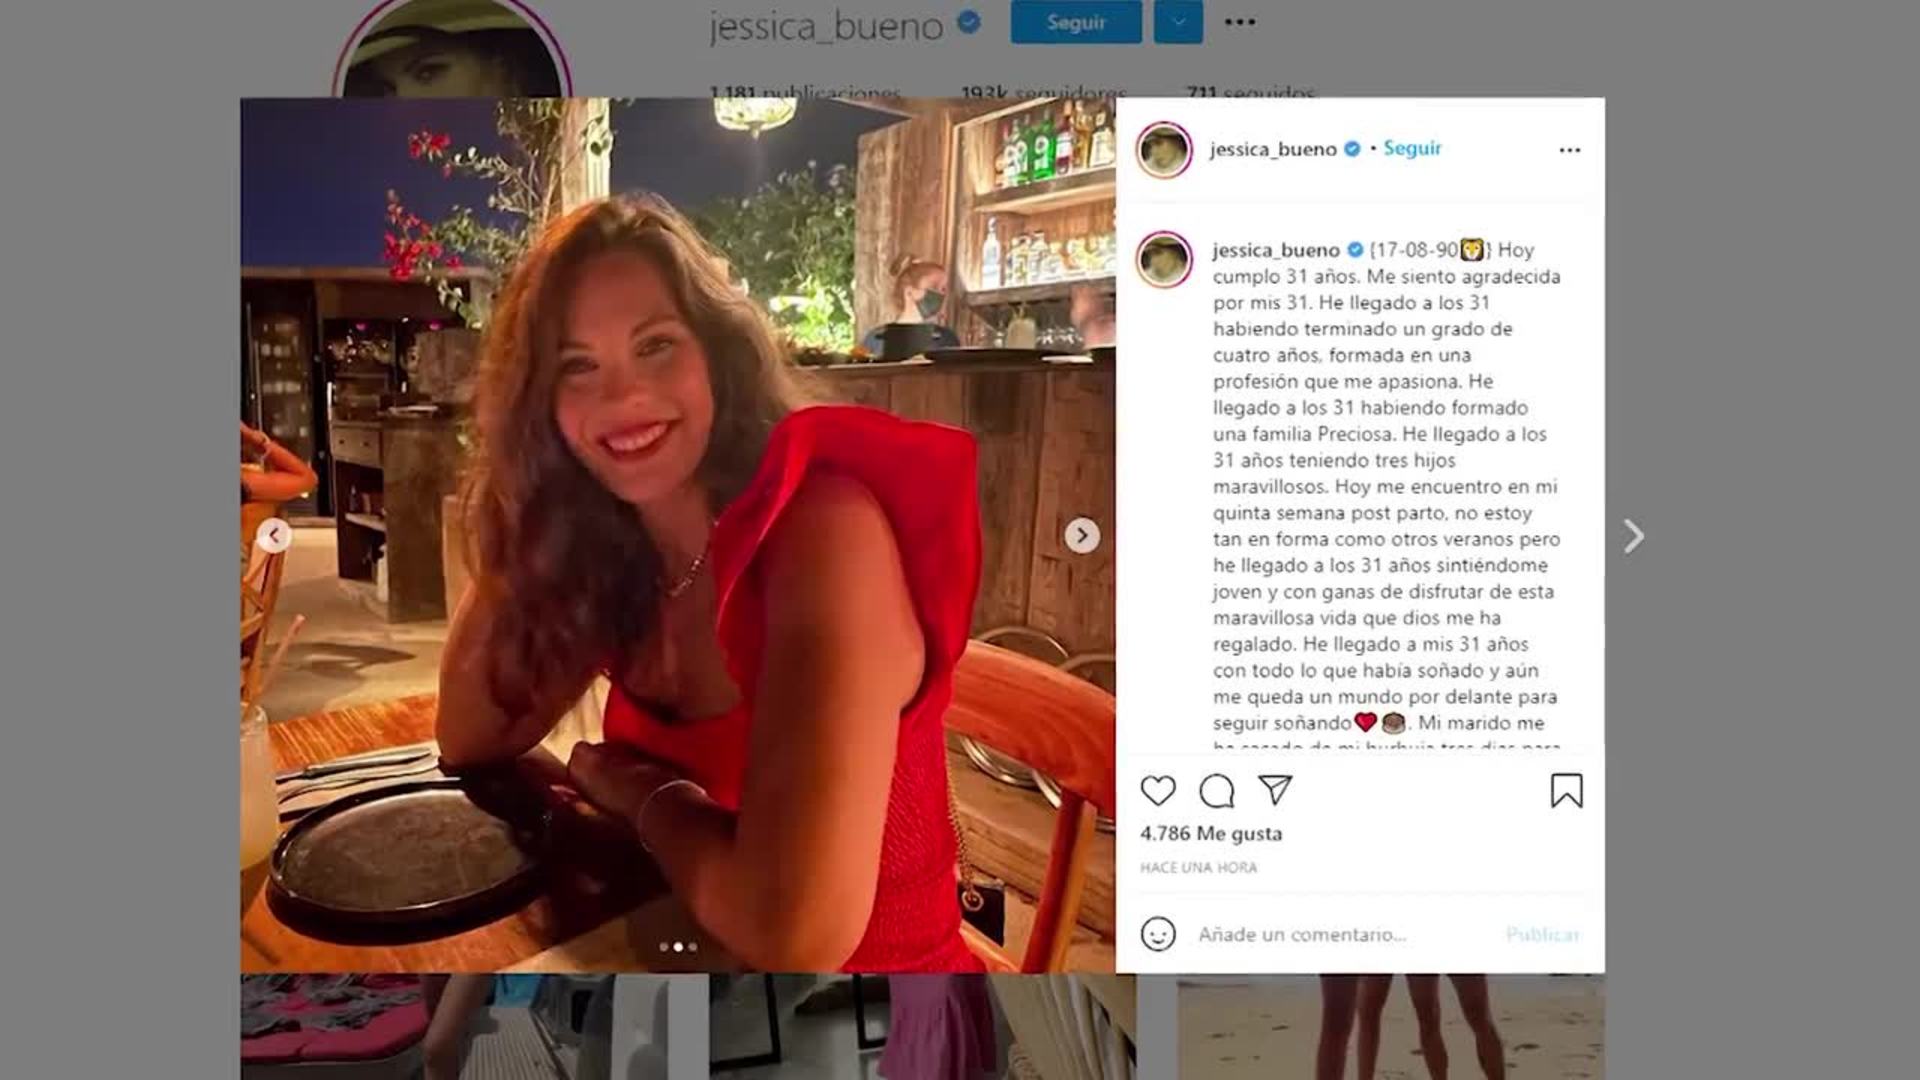Expand suggestions dropdown beside Seguir button
Image resolution: width=1920 pixels, height=1080 pixels.
(1178, 22)
